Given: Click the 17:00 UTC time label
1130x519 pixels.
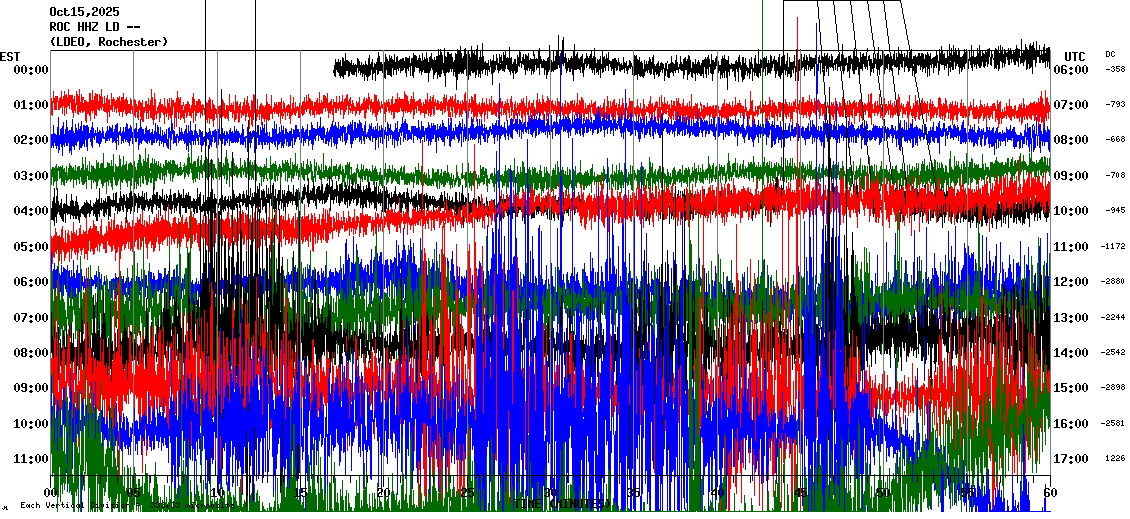Looking at the screenshot, I should click(1070, 459).
